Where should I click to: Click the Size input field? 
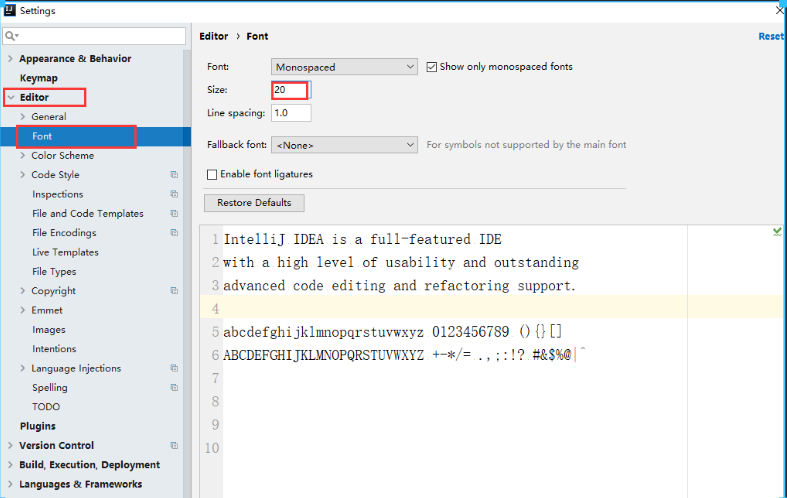[x=291, y=90]
